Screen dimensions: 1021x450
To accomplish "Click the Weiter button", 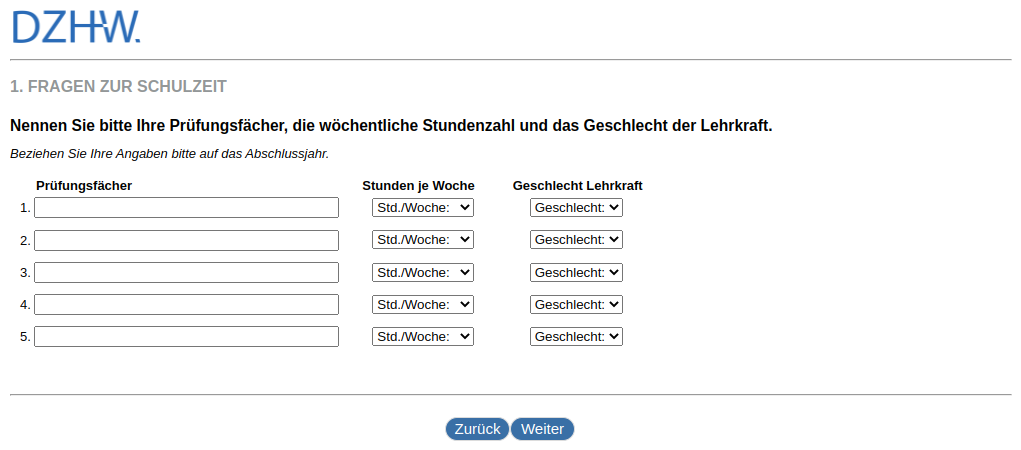I will [x=542, y=429].
